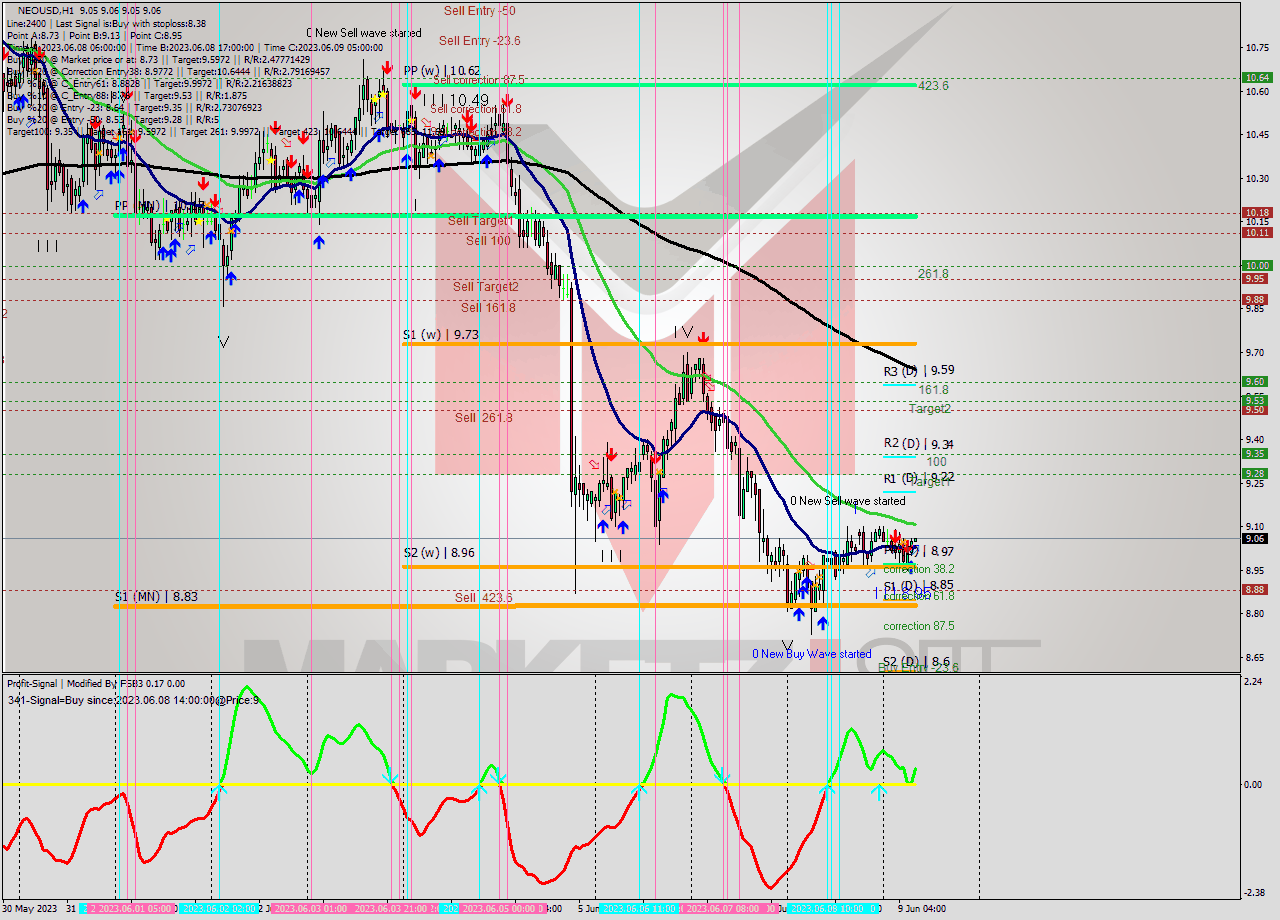Click the 'R1 (D) | 9.22' resistance label
The width and height of the screenshot is (1280, 920).
click(x=919, y=477)
